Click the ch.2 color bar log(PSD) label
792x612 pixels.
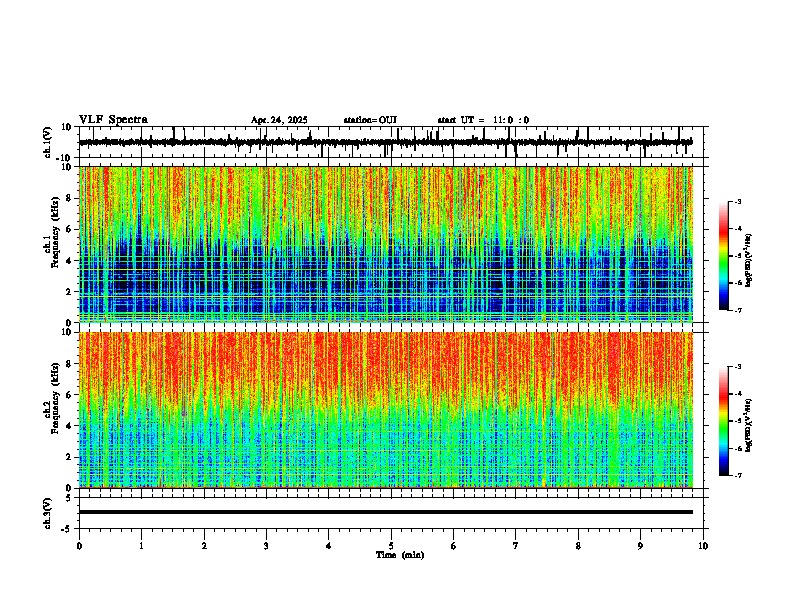749,425
